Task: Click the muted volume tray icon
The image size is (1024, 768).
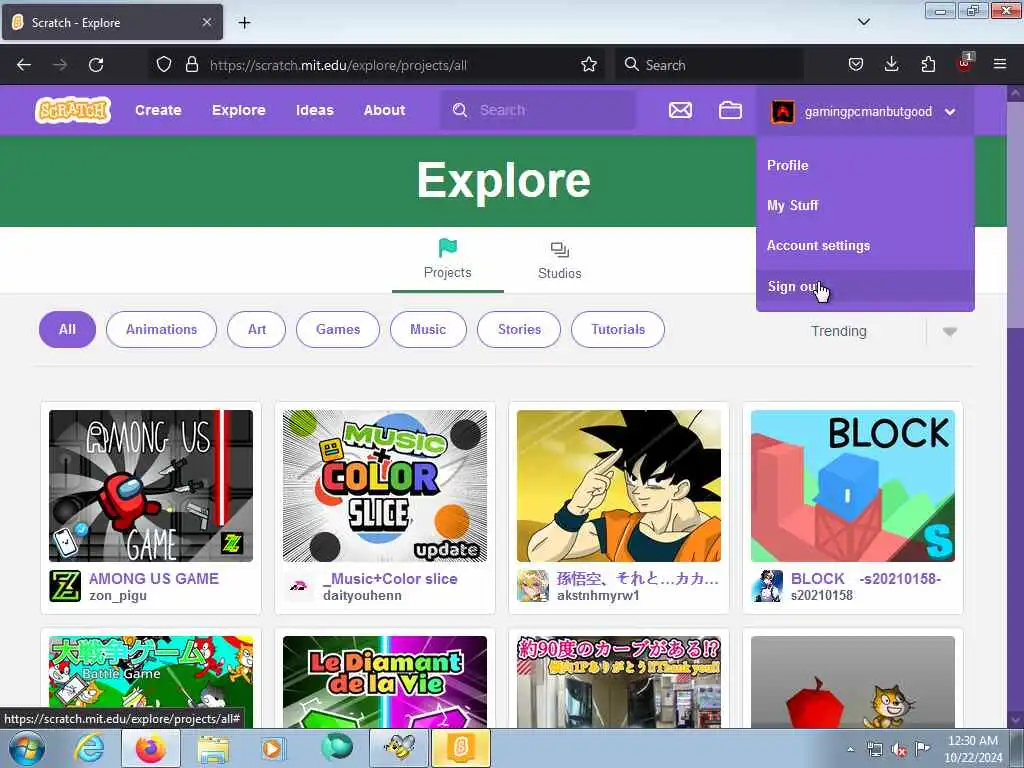Action: point(899,750)
